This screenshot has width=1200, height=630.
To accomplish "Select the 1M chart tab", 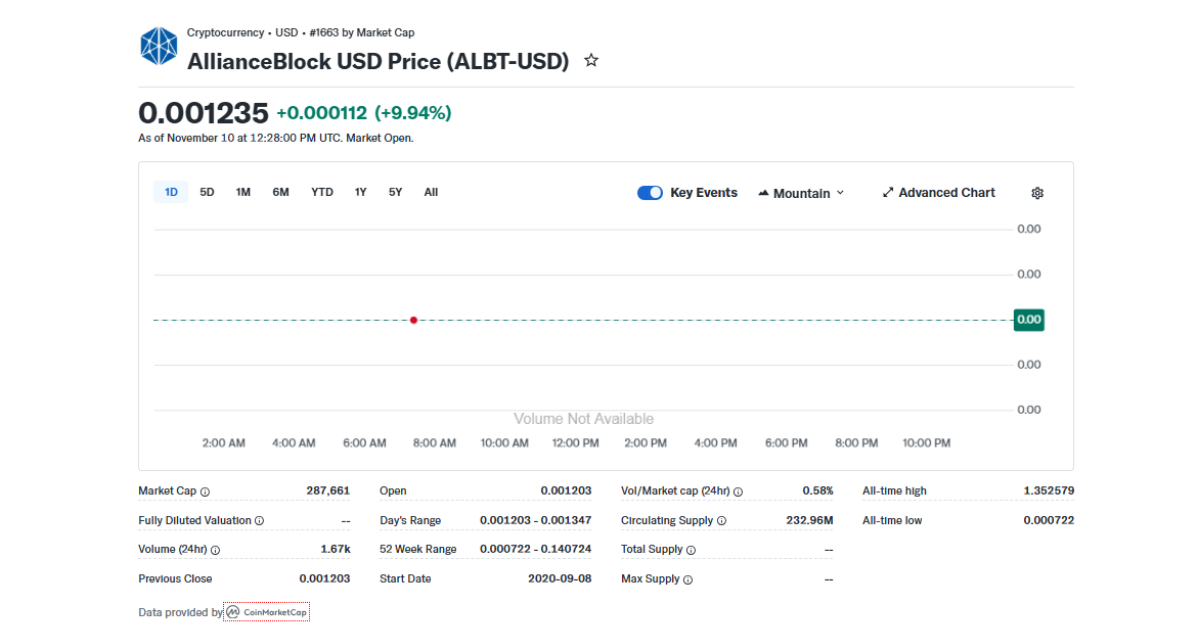I will pos(242,191).
